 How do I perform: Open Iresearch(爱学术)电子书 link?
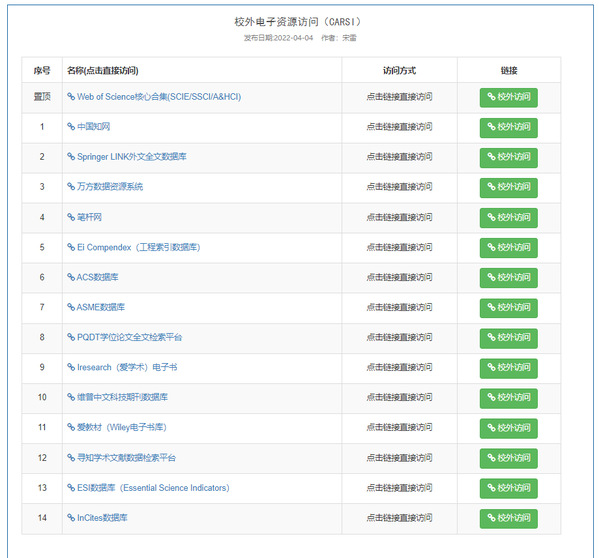click(122, 367)
